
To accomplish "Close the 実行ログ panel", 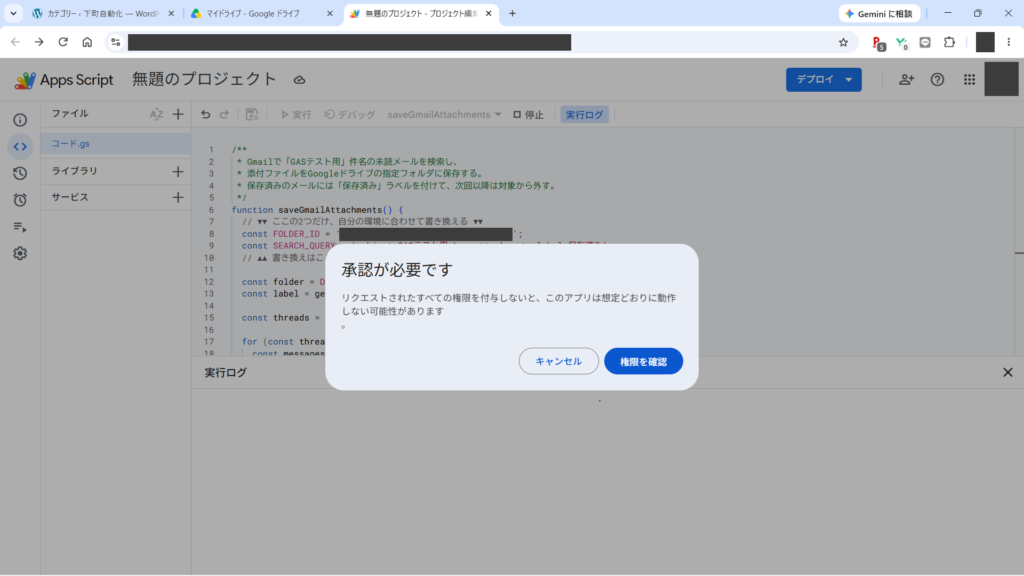I will tap(1008, 372).
